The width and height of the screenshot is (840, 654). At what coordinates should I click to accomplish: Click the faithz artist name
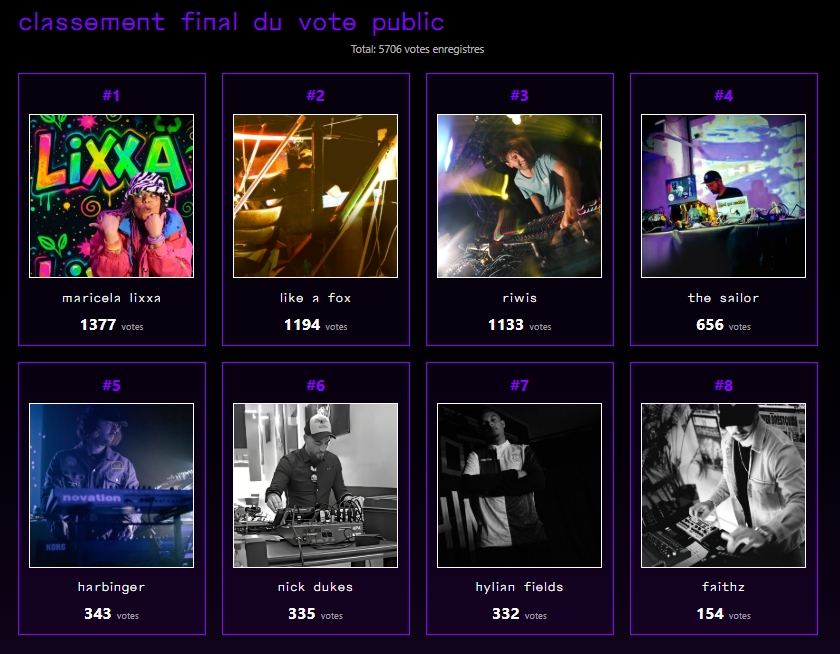tap(723, 587)
